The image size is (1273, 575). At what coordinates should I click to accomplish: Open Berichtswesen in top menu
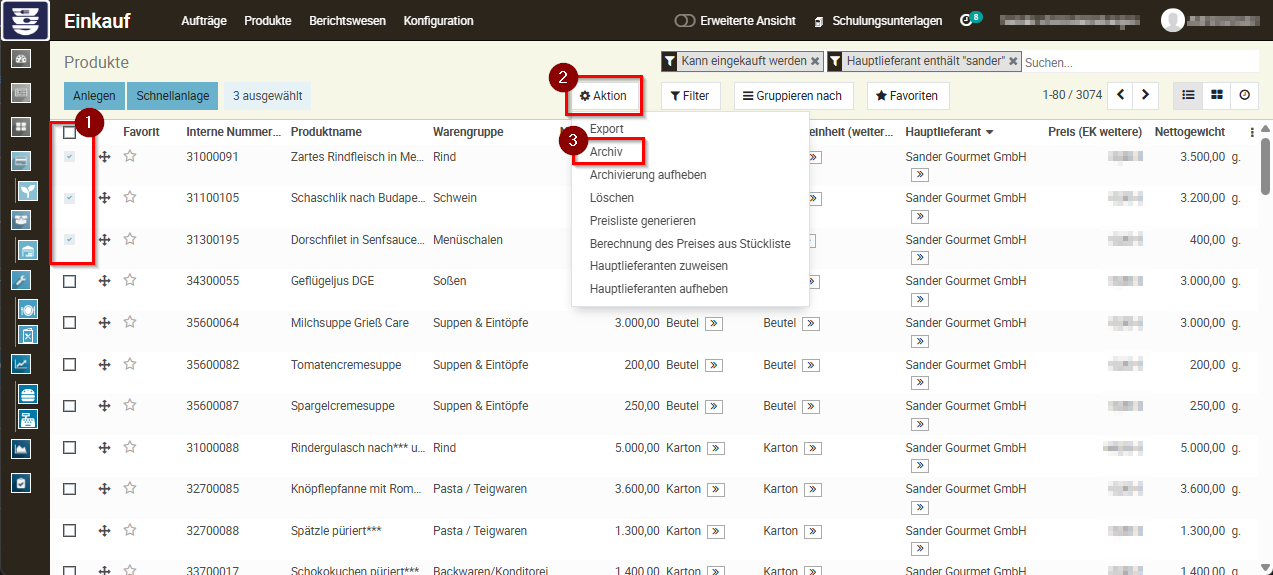coord(347,21)
